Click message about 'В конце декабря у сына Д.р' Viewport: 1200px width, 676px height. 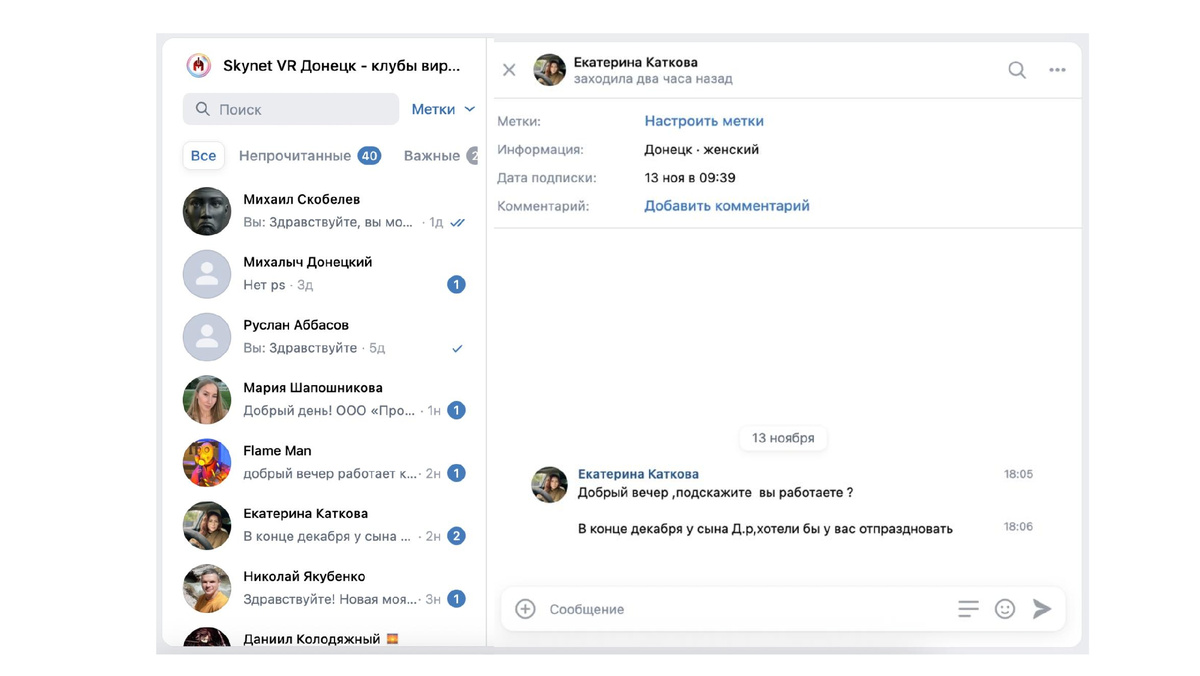765,528
